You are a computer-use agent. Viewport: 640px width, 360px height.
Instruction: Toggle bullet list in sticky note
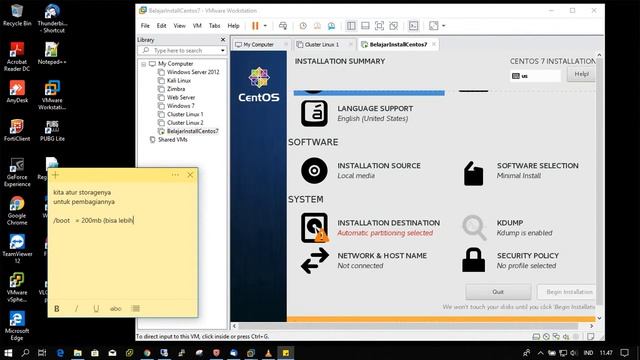(136, 309)
